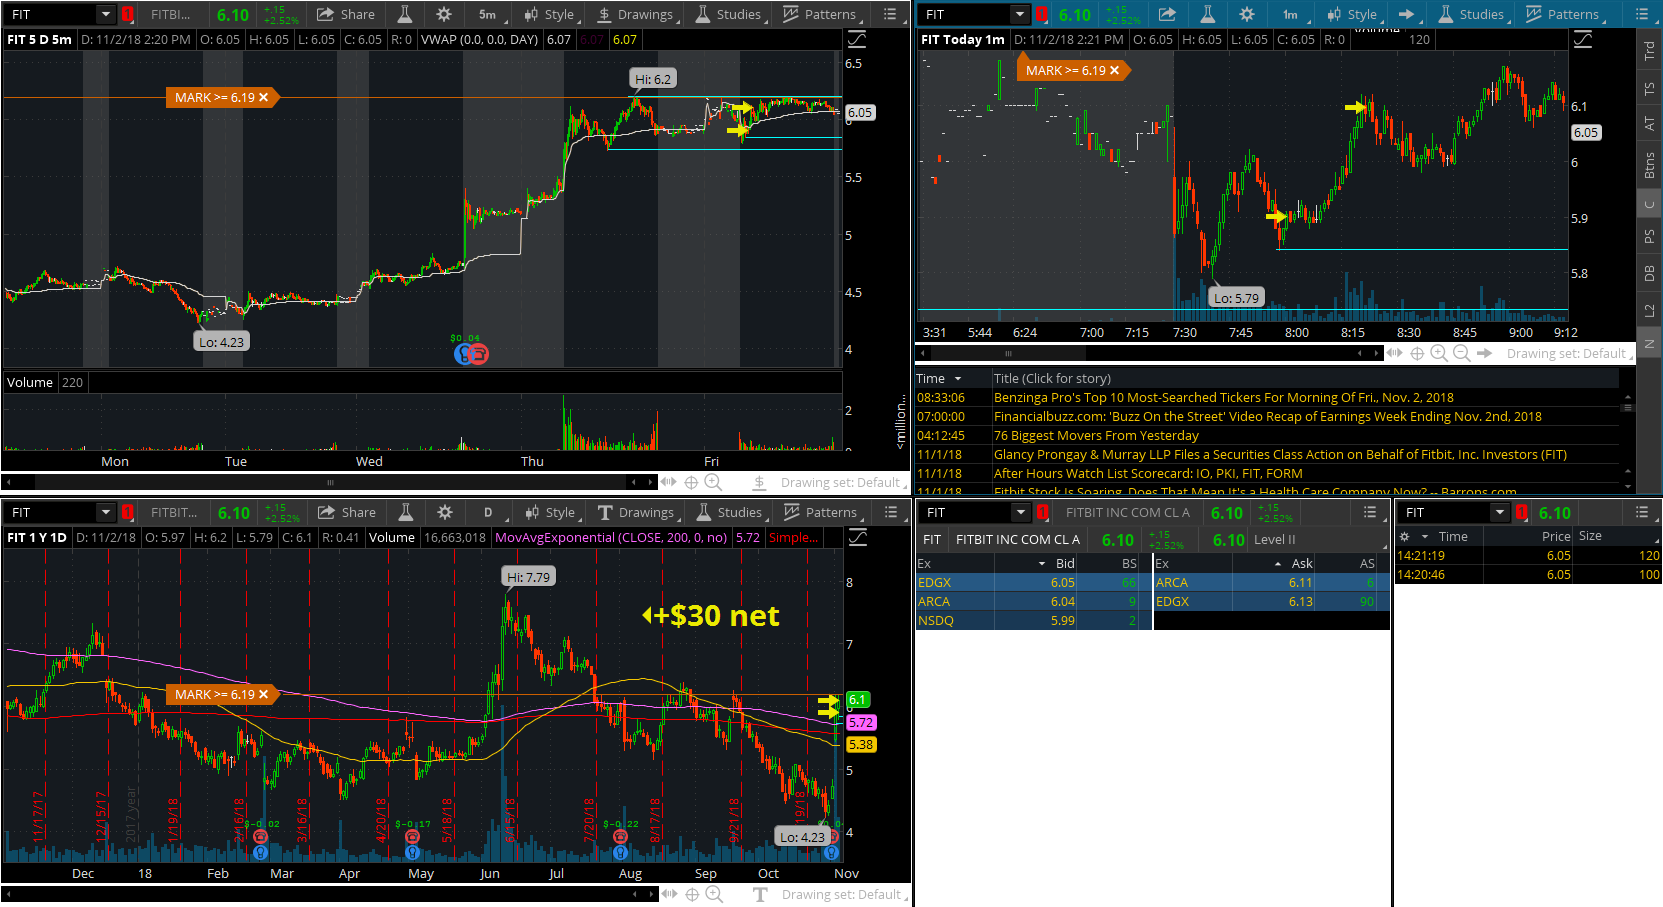Click the crosshair icon below the 1m chart
The width and height of the screenshot is (1663, 907).
[x=1417, y=353]
